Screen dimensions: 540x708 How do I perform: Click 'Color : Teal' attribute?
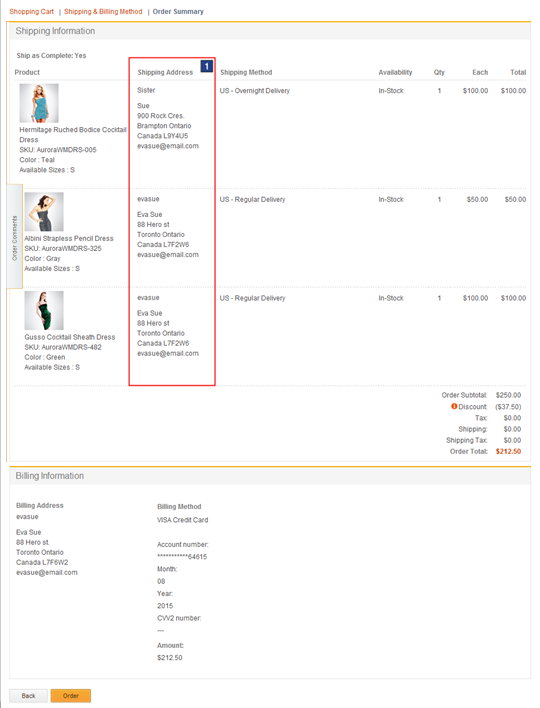pyautogui.click(x=37, y=160)
